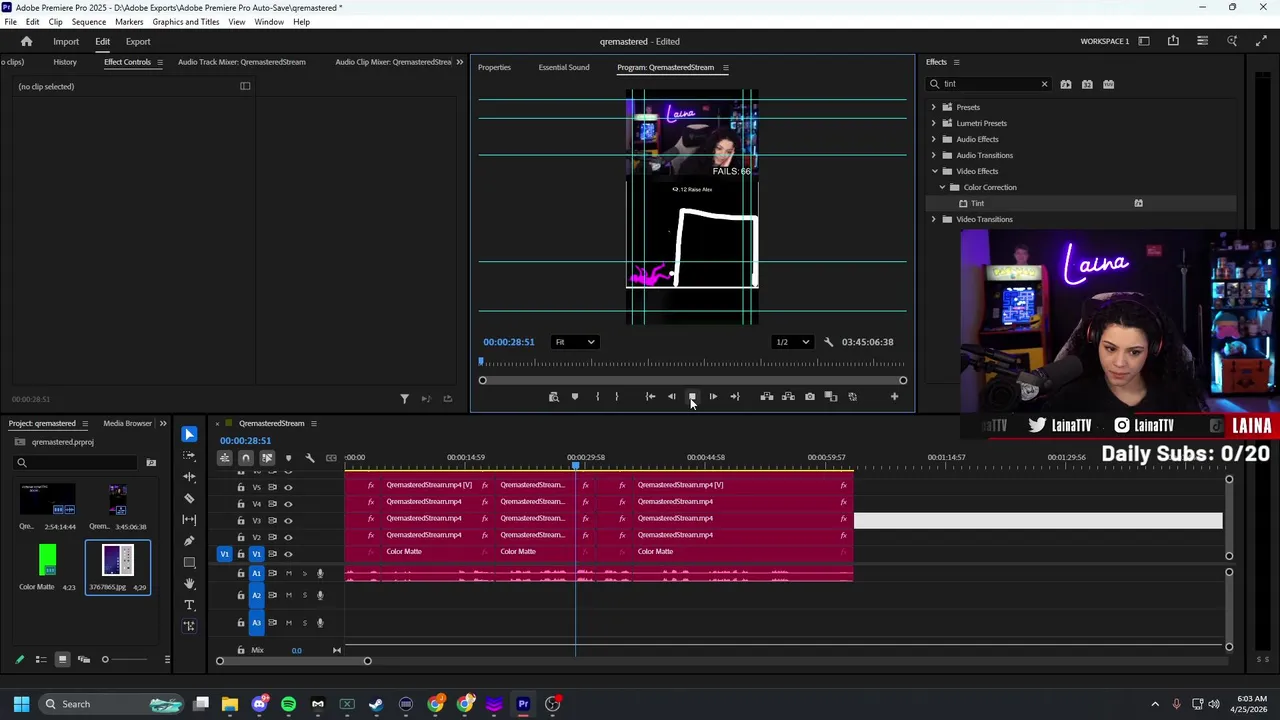Solo audio track A2
This screenshot has height=720, width=1280.
point(305,596)
